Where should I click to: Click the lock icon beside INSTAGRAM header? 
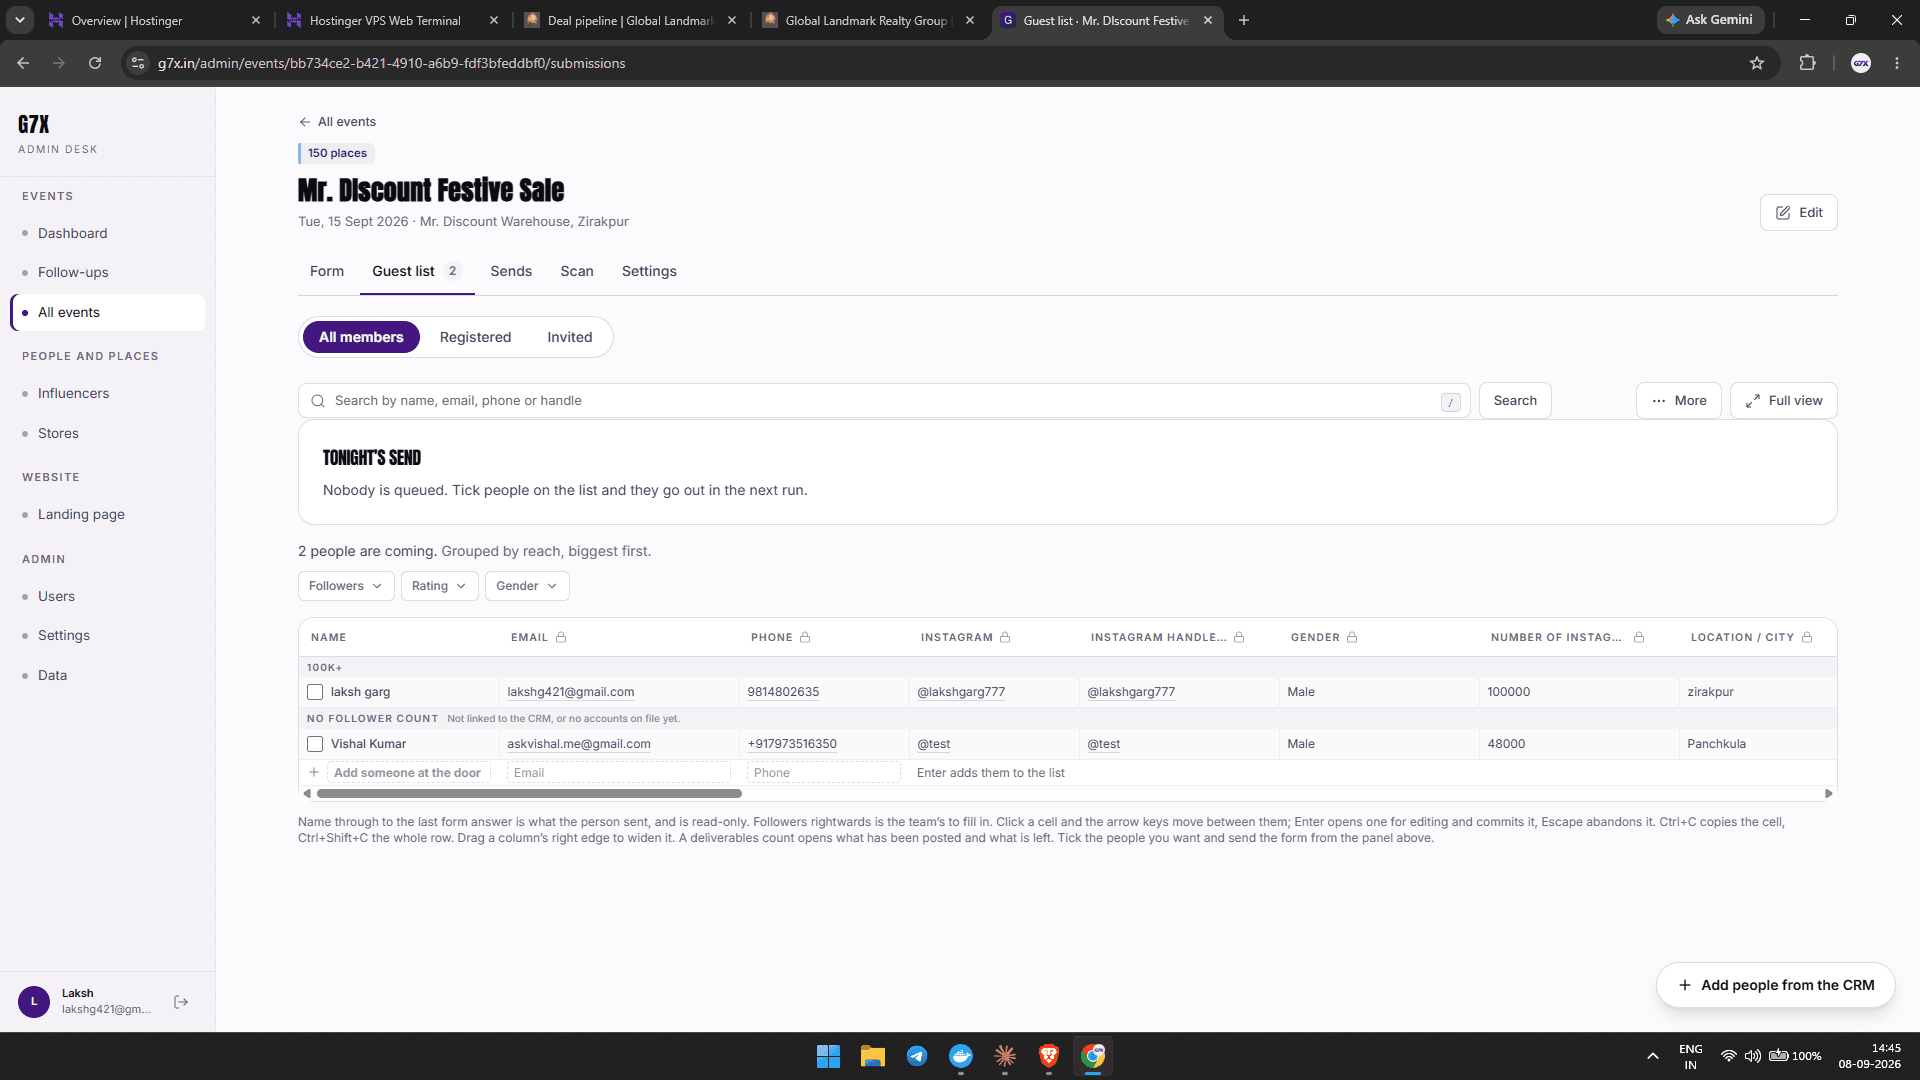point(1005,637)
